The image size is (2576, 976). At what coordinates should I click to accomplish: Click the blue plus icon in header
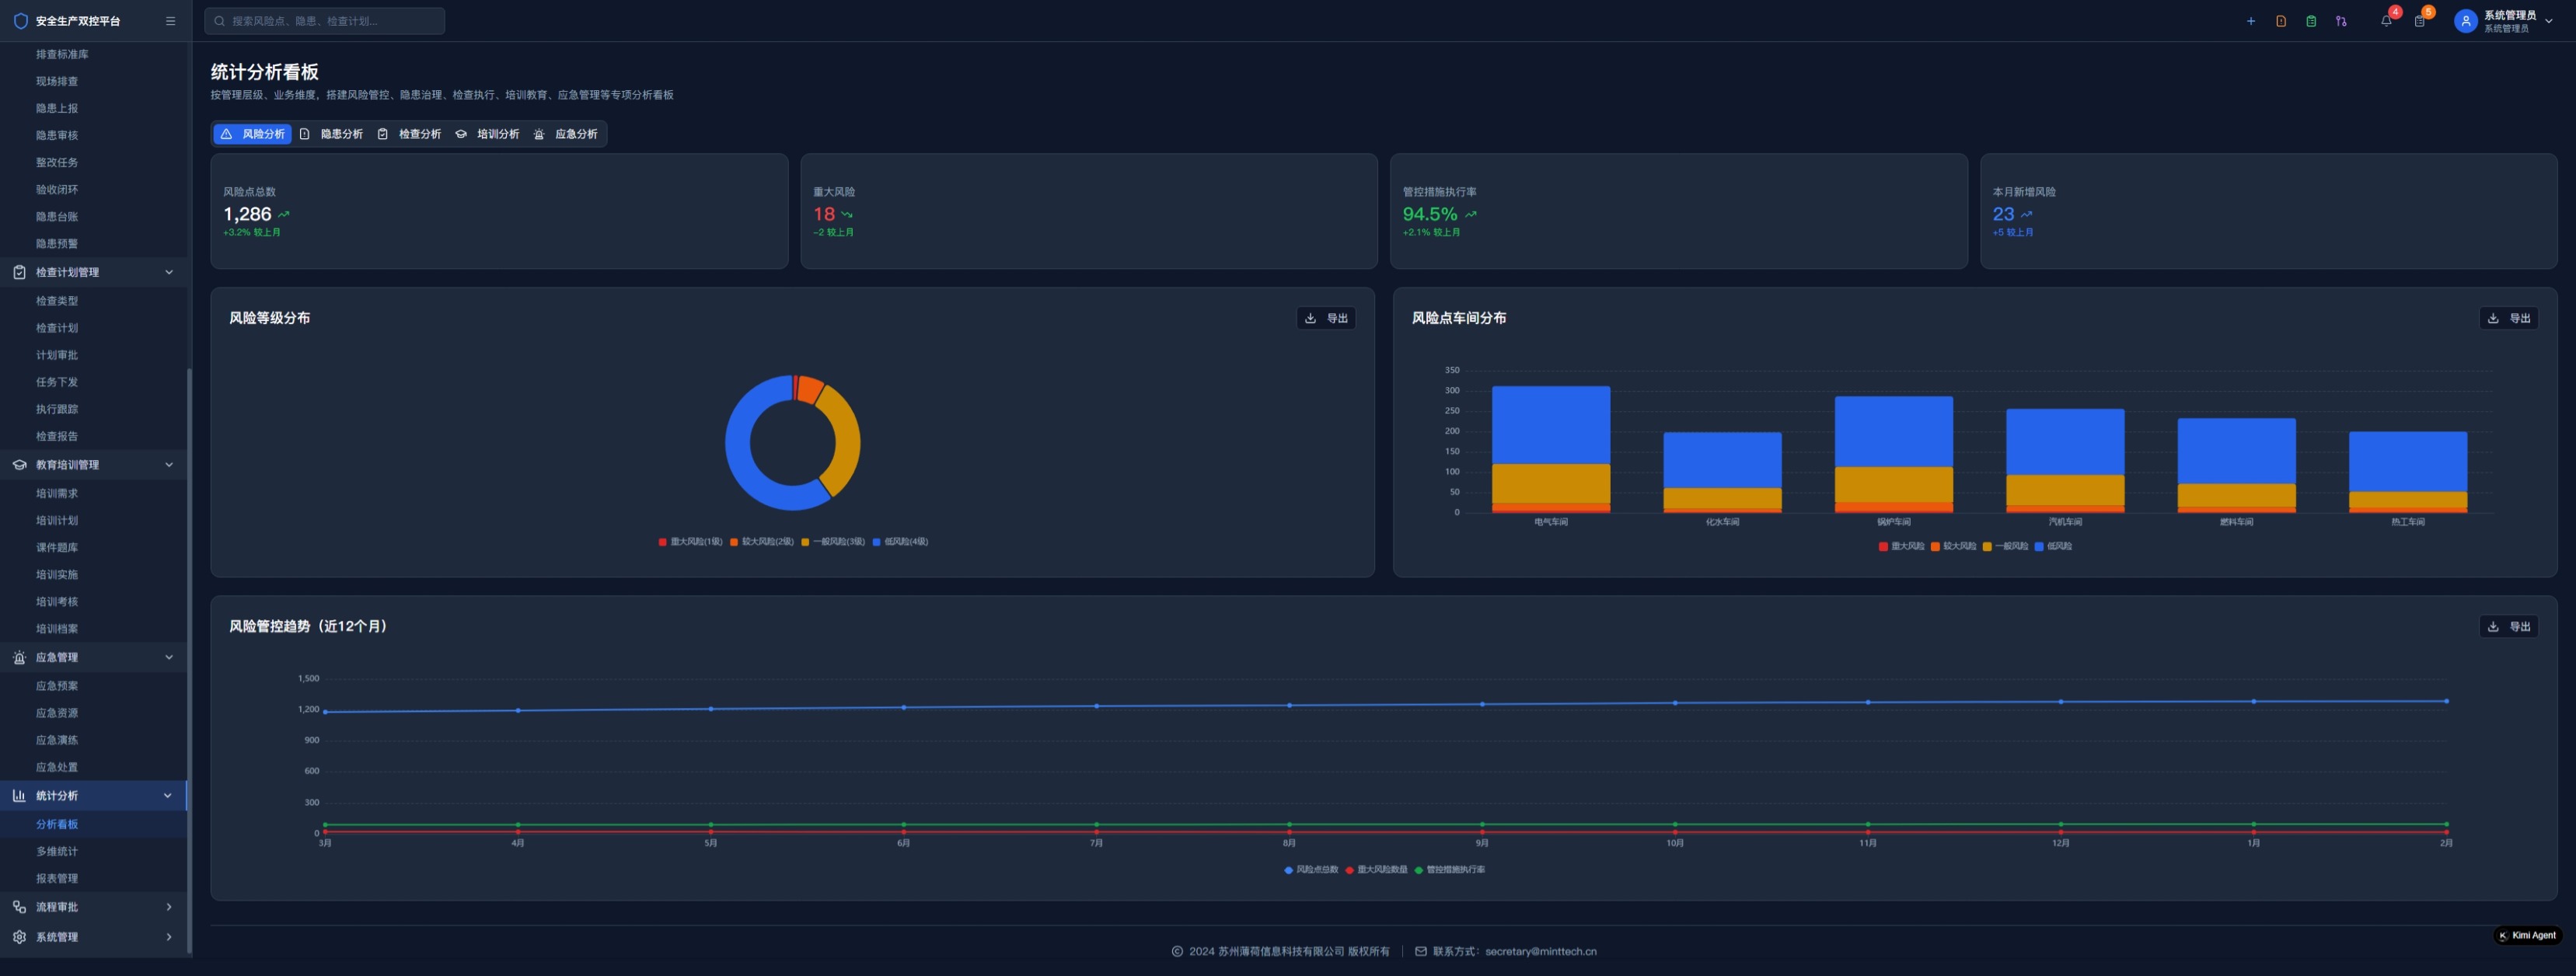point(2250,21)
